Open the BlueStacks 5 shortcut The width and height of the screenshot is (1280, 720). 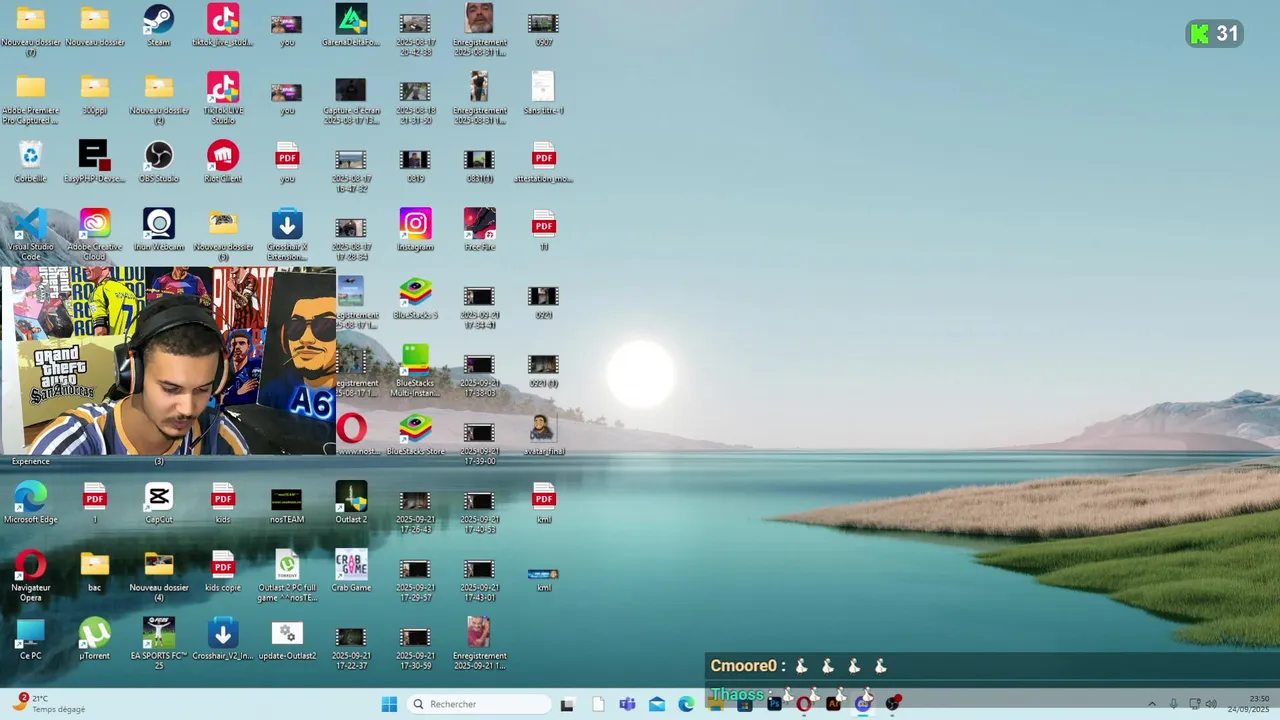[x=415, y=298]
